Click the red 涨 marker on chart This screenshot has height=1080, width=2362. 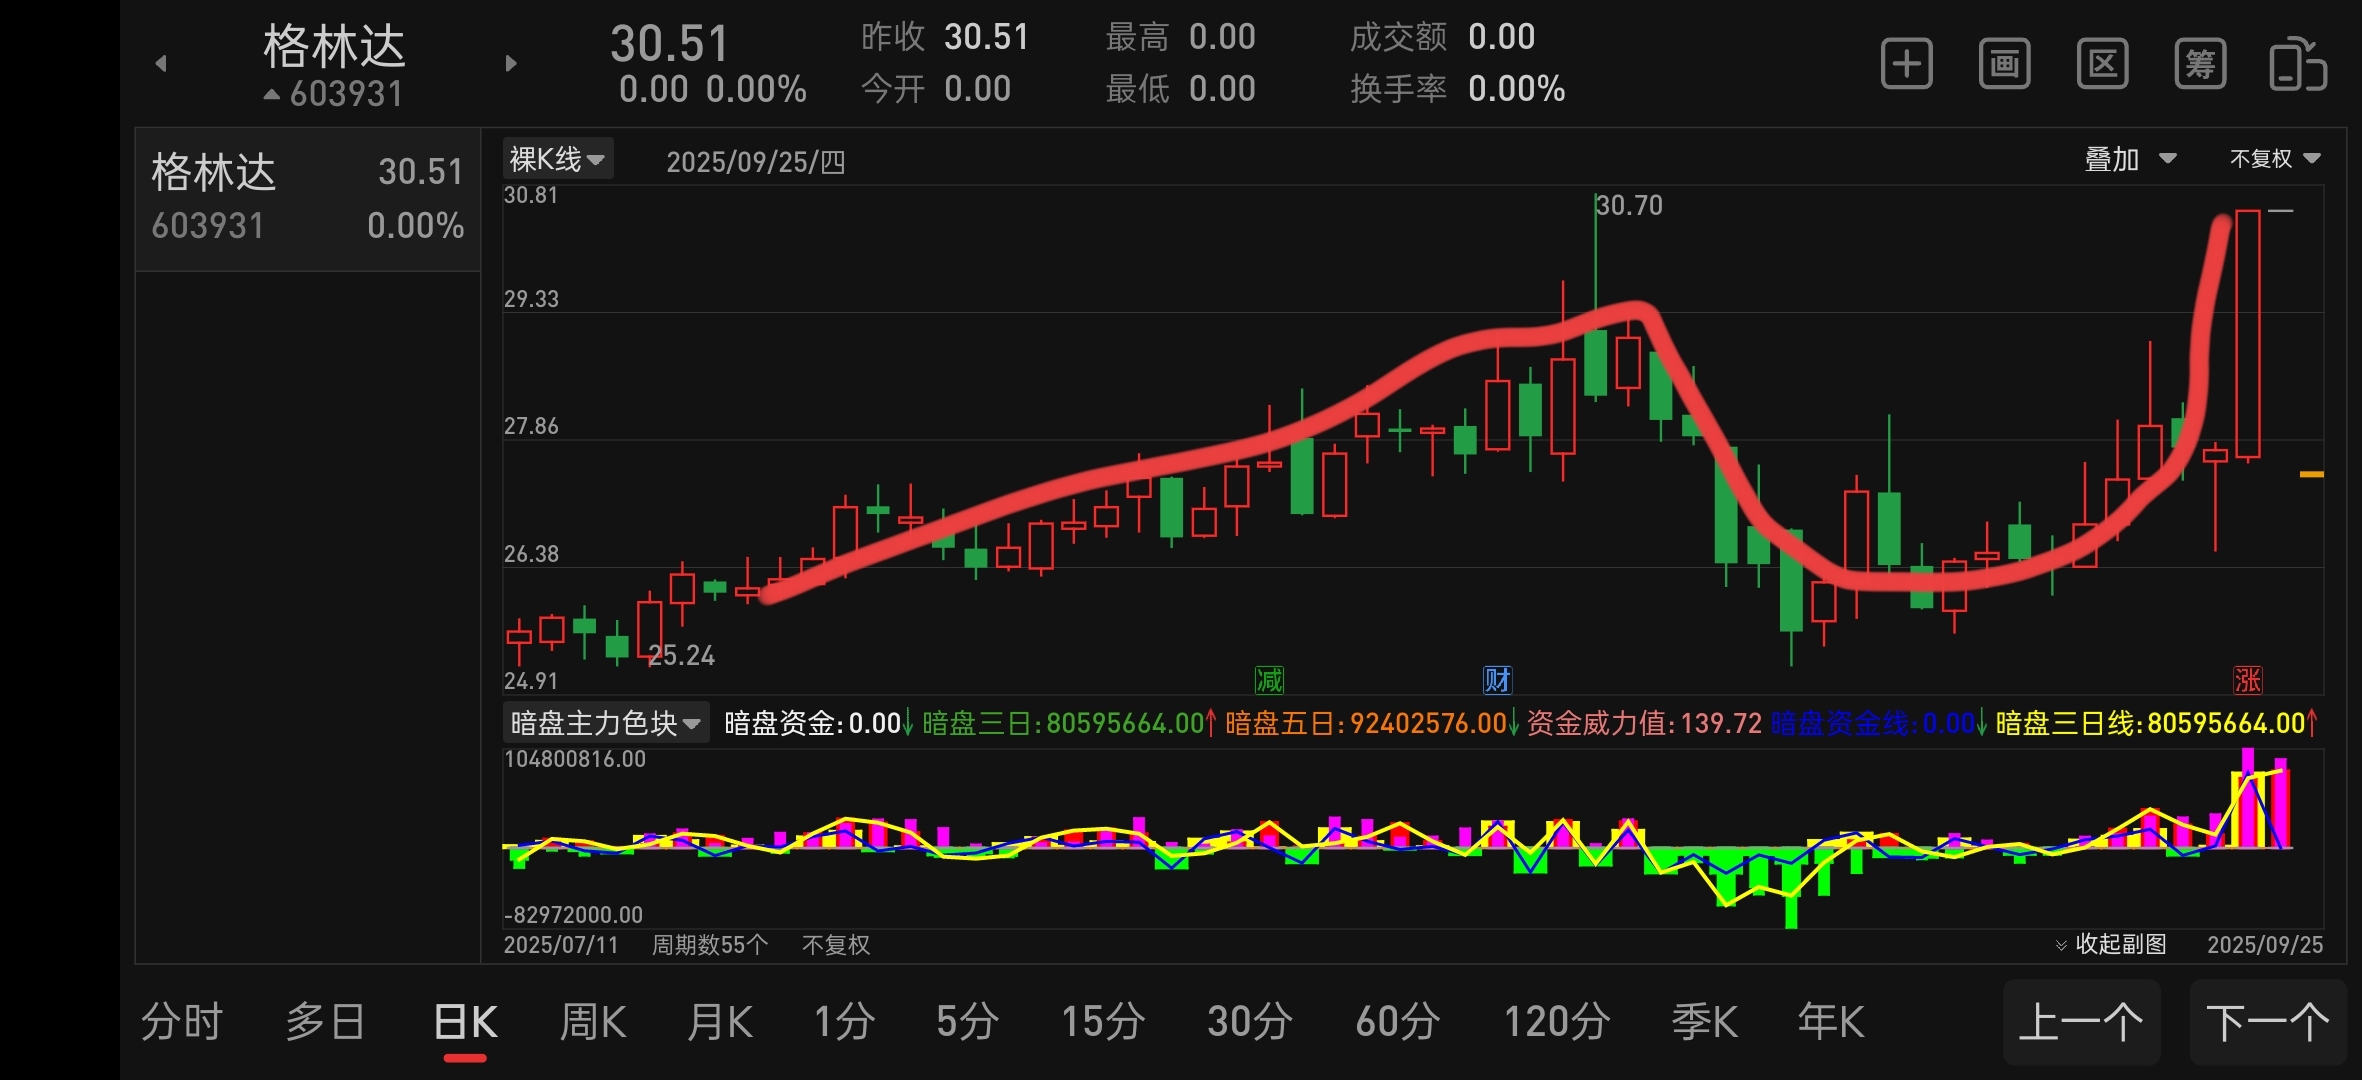(x=2247, y=680)
